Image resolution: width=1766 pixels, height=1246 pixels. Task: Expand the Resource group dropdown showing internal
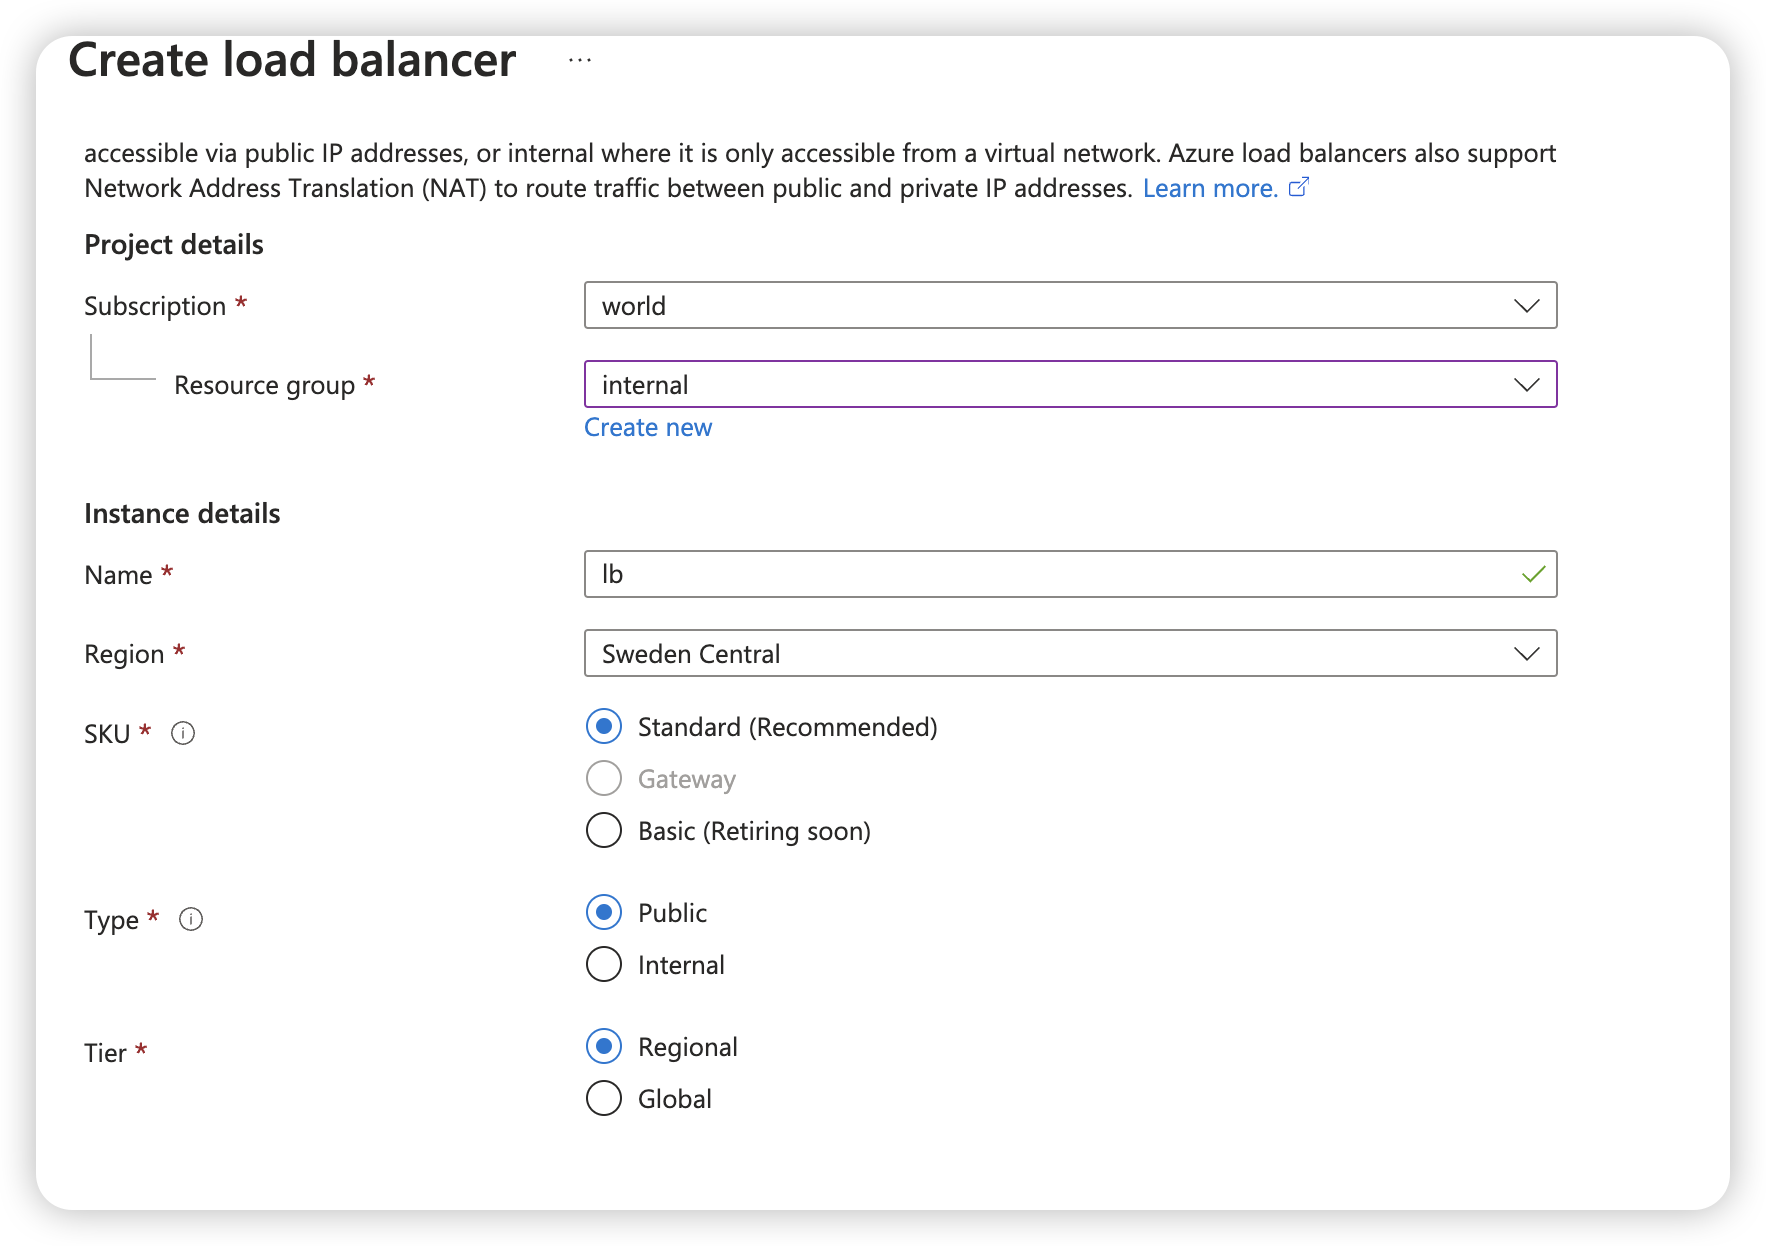(1070, 384)
